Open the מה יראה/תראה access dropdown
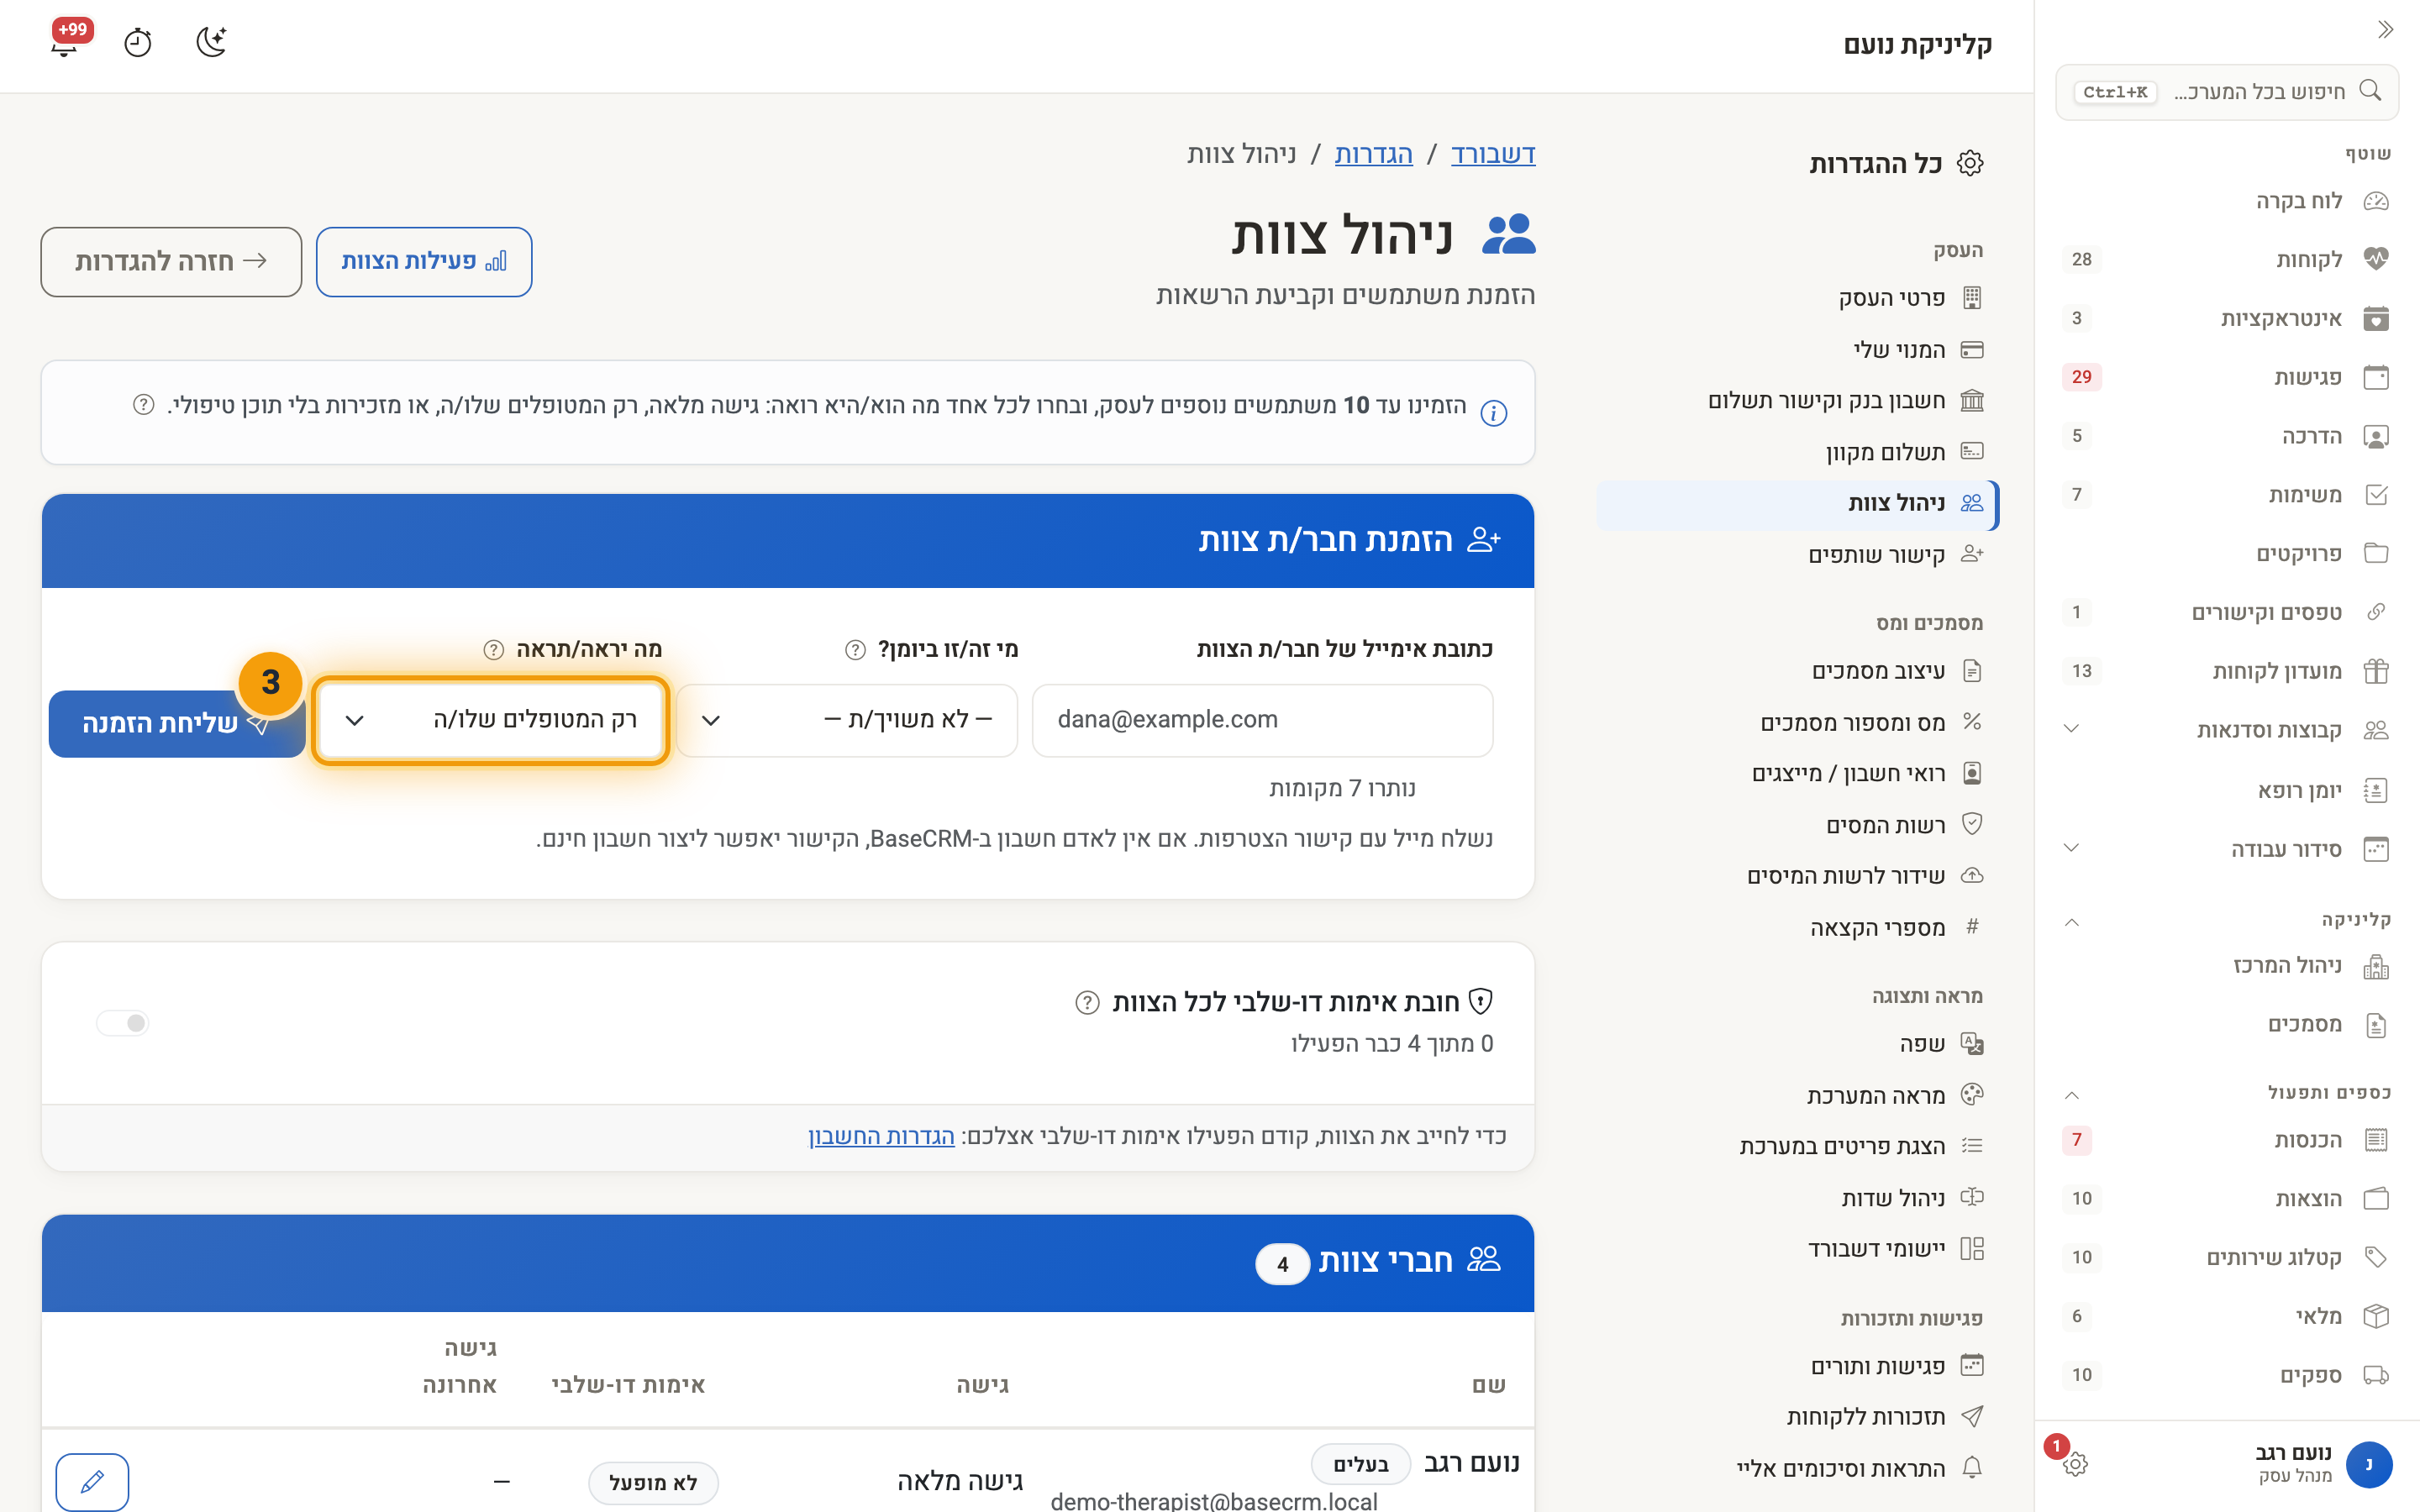Image resolution: width=2420 pixels, height=1512 pixels. pos(490,720)
